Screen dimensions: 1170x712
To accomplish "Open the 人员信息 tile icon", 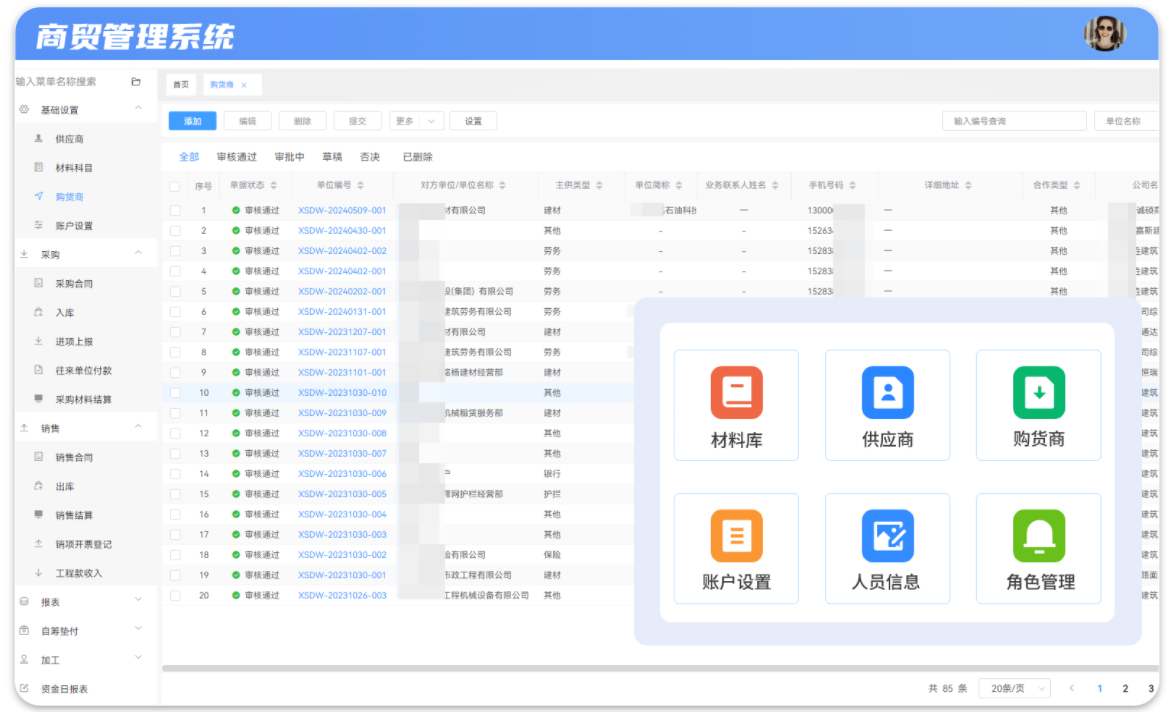I will (x=887, y=536).
